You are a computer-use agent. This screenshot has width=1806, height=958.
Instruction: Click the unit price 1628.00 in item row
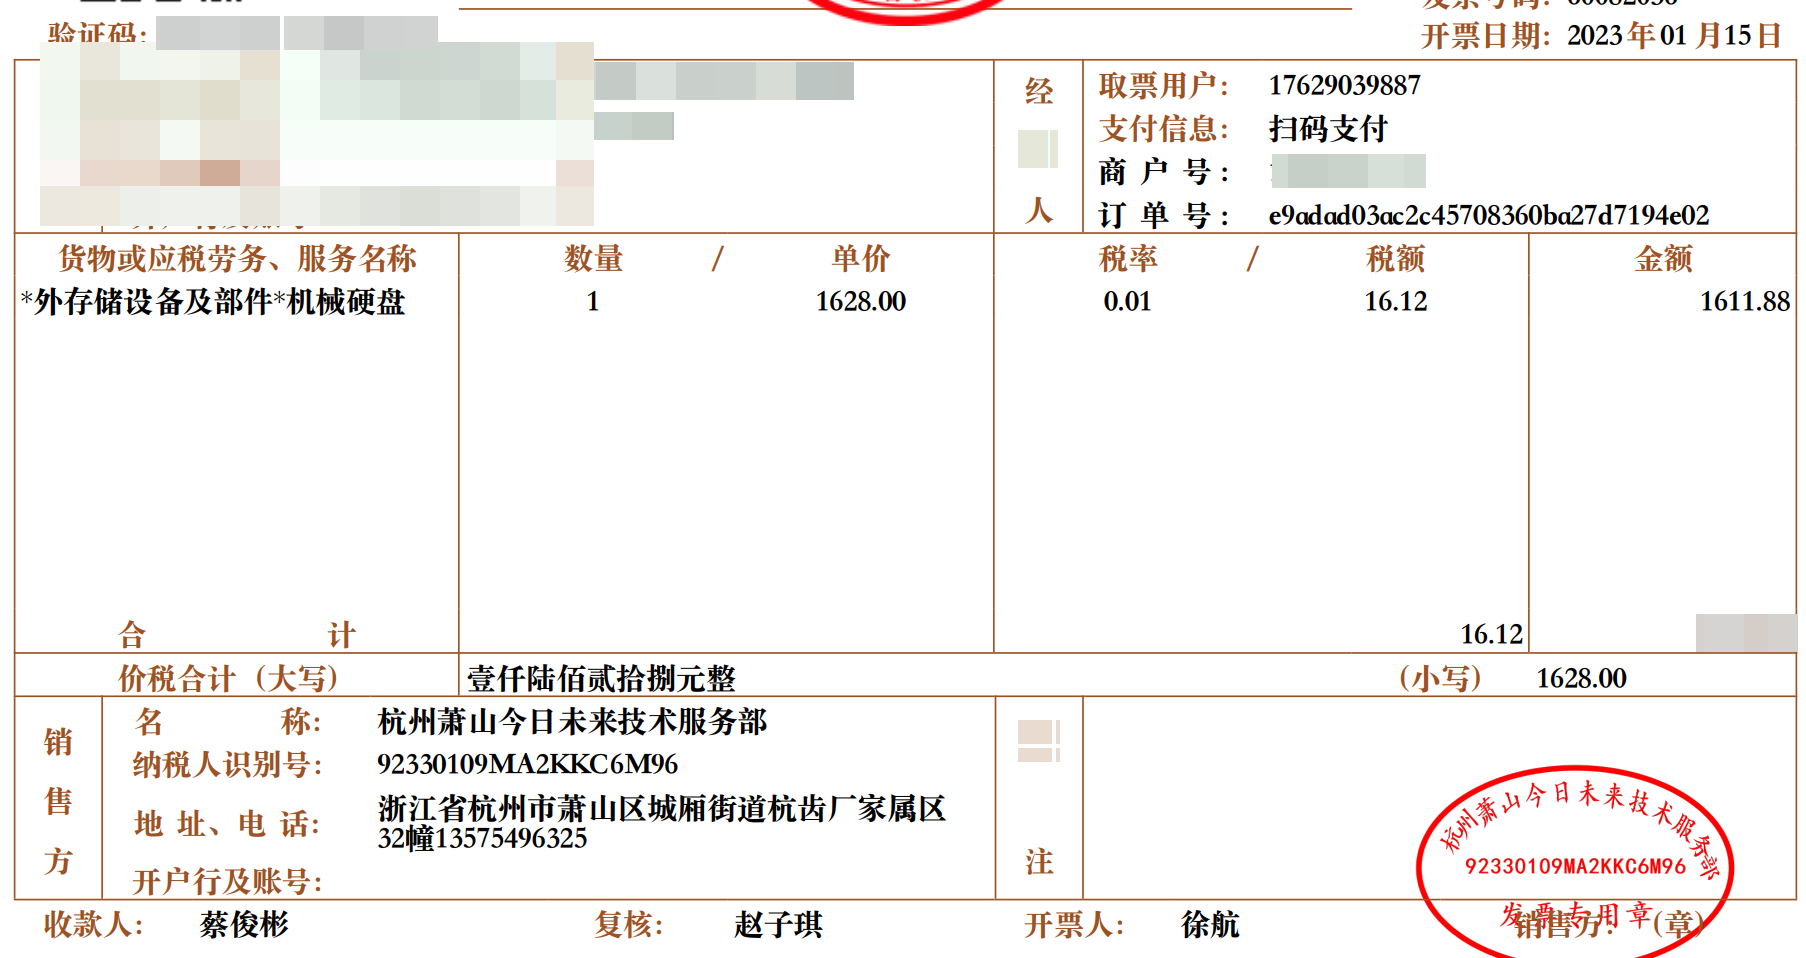(x=860, y=302)
